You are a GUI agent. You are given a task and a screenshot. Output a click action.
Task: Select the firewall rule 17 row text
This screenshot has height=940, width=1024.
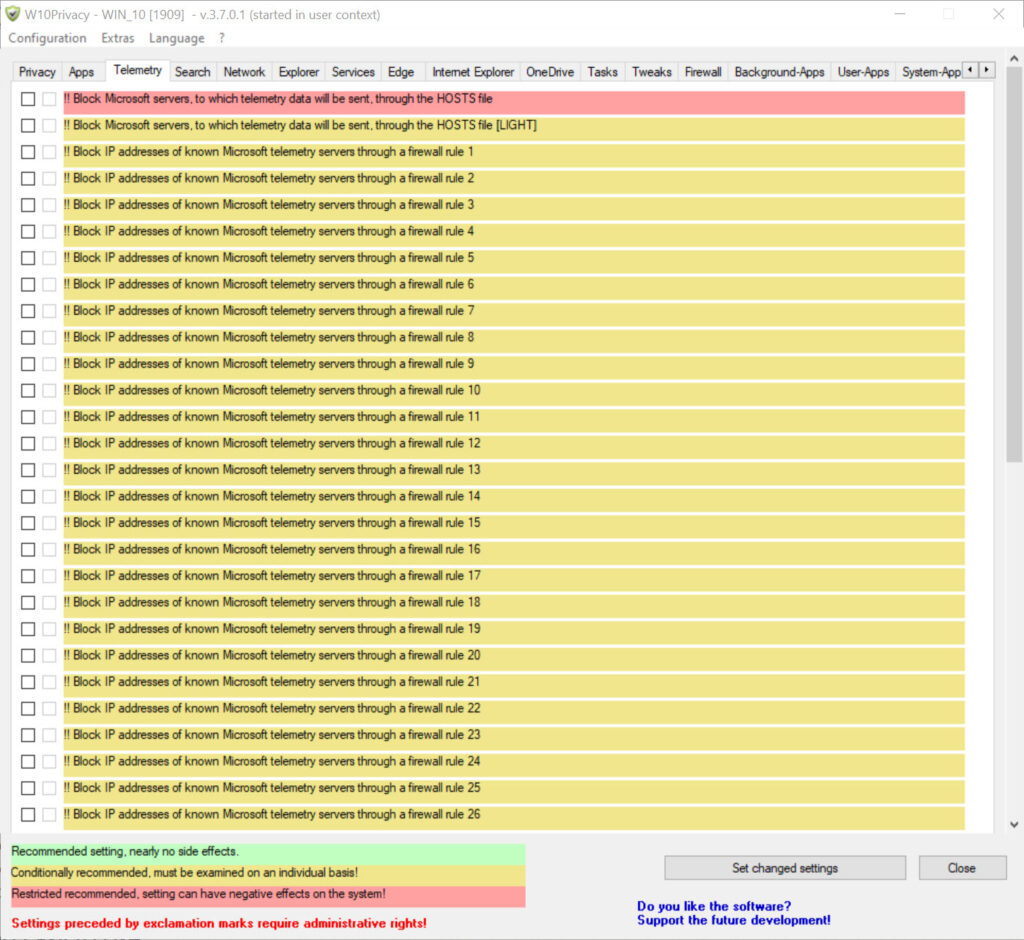tap(272, 575)
